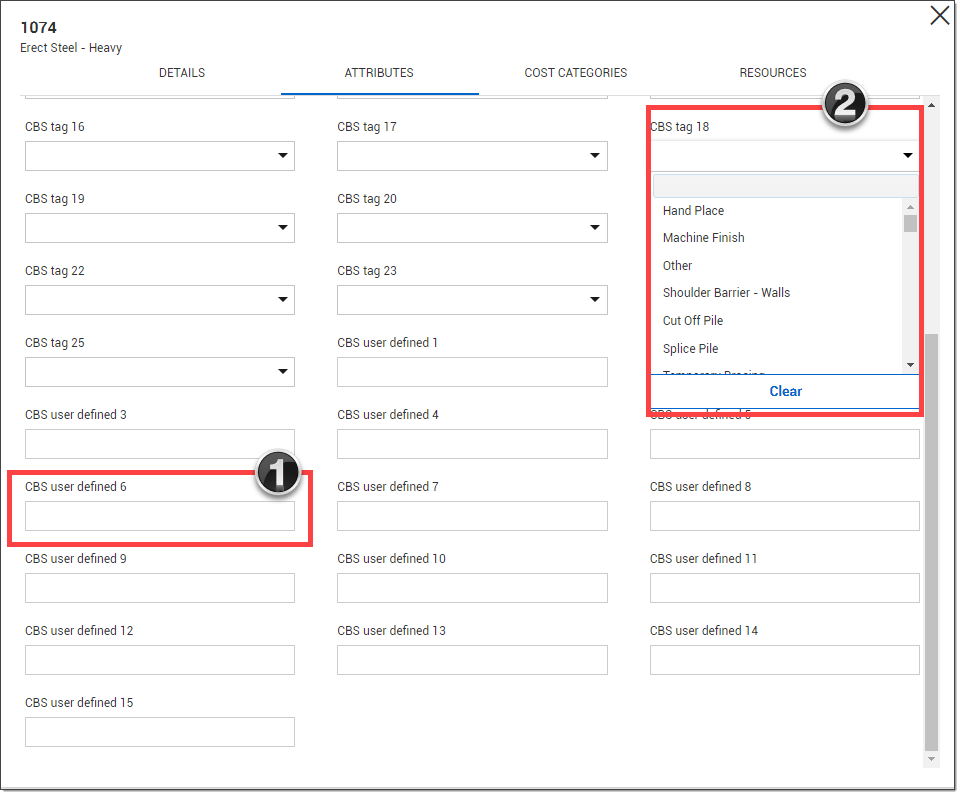Focus the CBS user defined 6 field
The image size is (960, 795).
tap(160, 516)
